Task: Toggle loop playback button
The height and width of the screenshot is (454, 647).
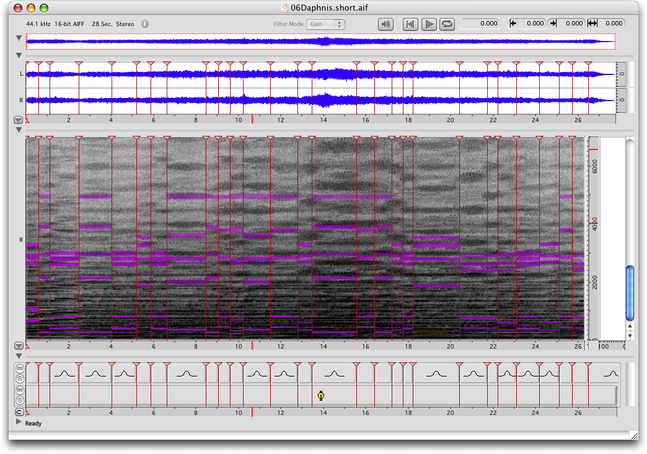Action: (x=446, y=23)
